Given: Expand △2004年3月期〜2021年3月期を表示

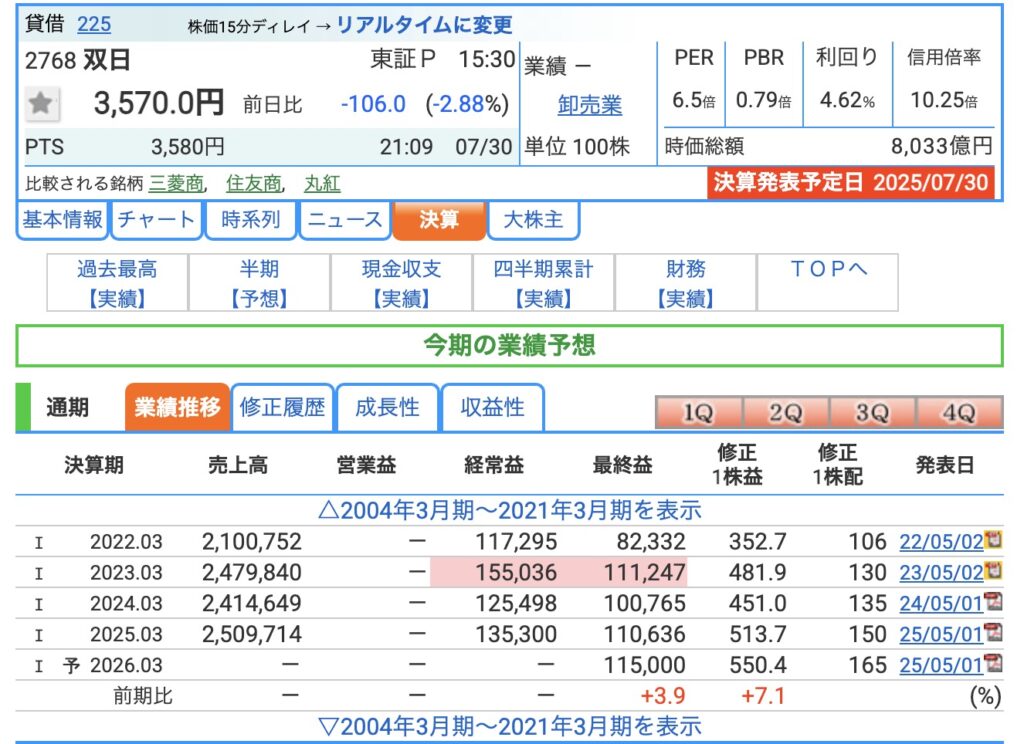Looking at the screenshot, I should click(x=509, y=510).
